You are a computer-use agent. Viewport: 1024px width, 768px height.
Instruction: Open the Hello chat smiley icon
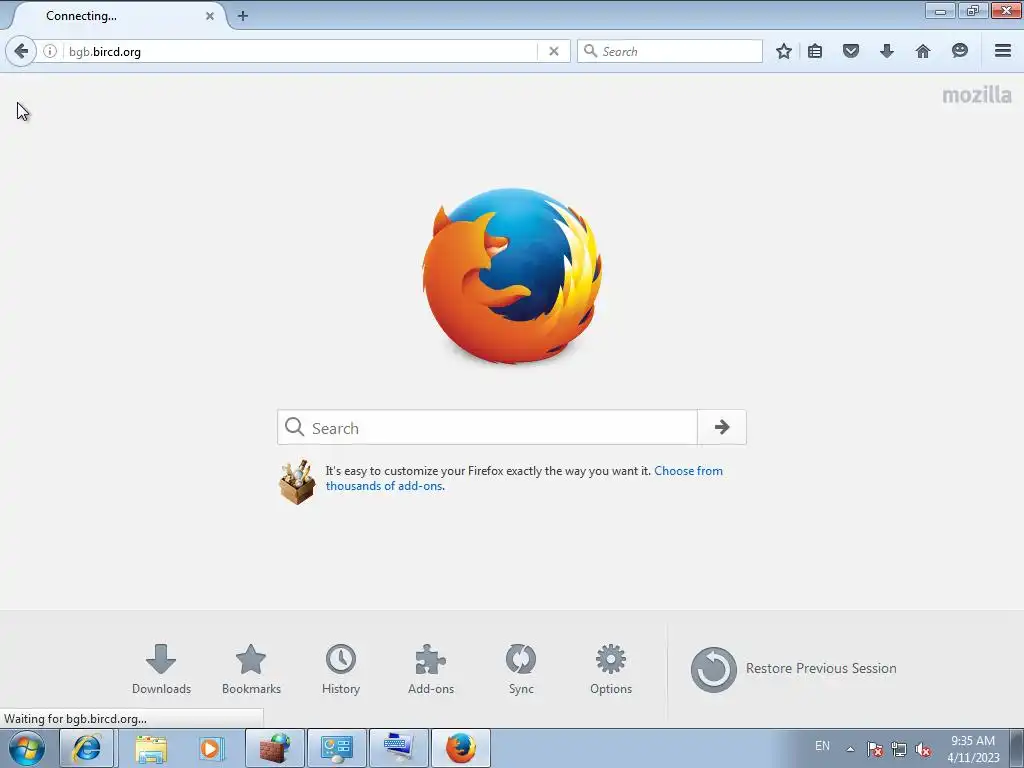pyautogui.click(x=959, y=51)
